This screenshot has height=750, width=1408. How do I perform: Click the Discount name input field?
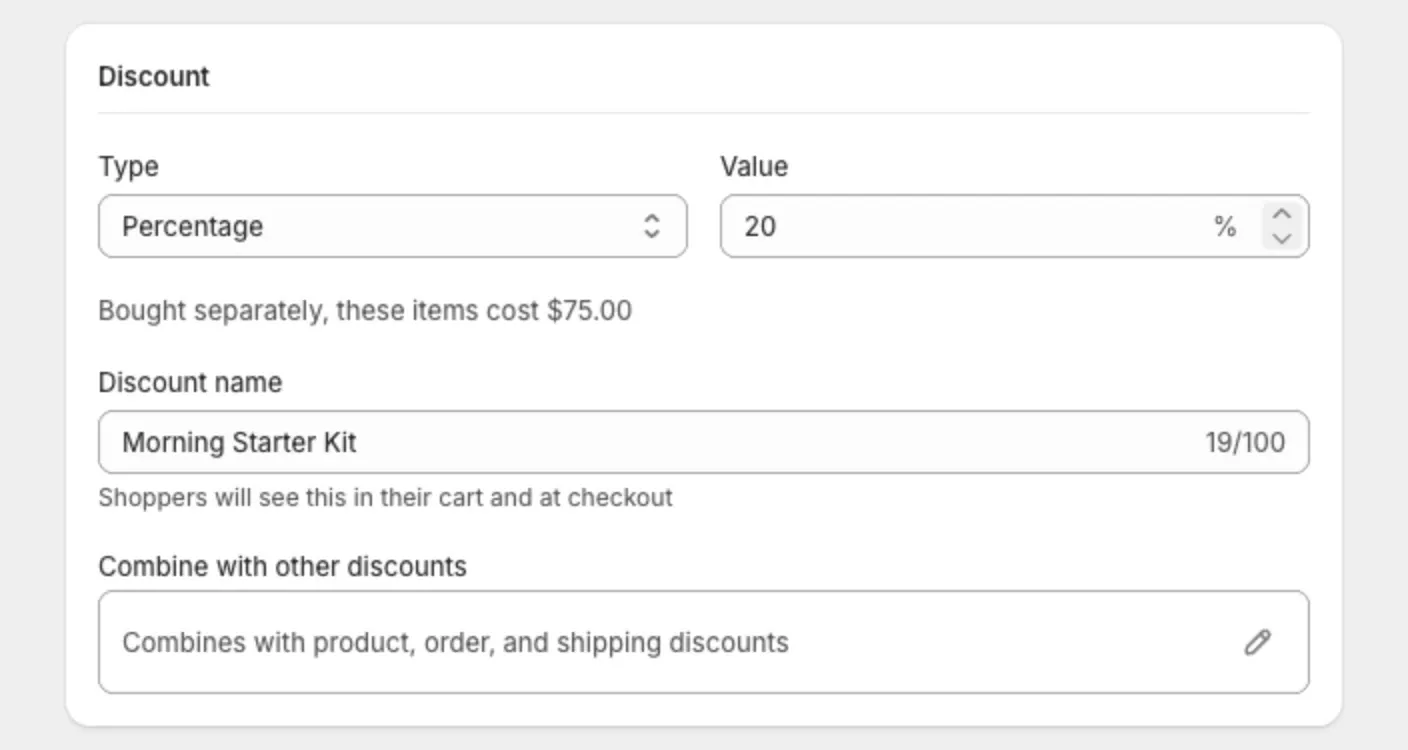(703, 442)
